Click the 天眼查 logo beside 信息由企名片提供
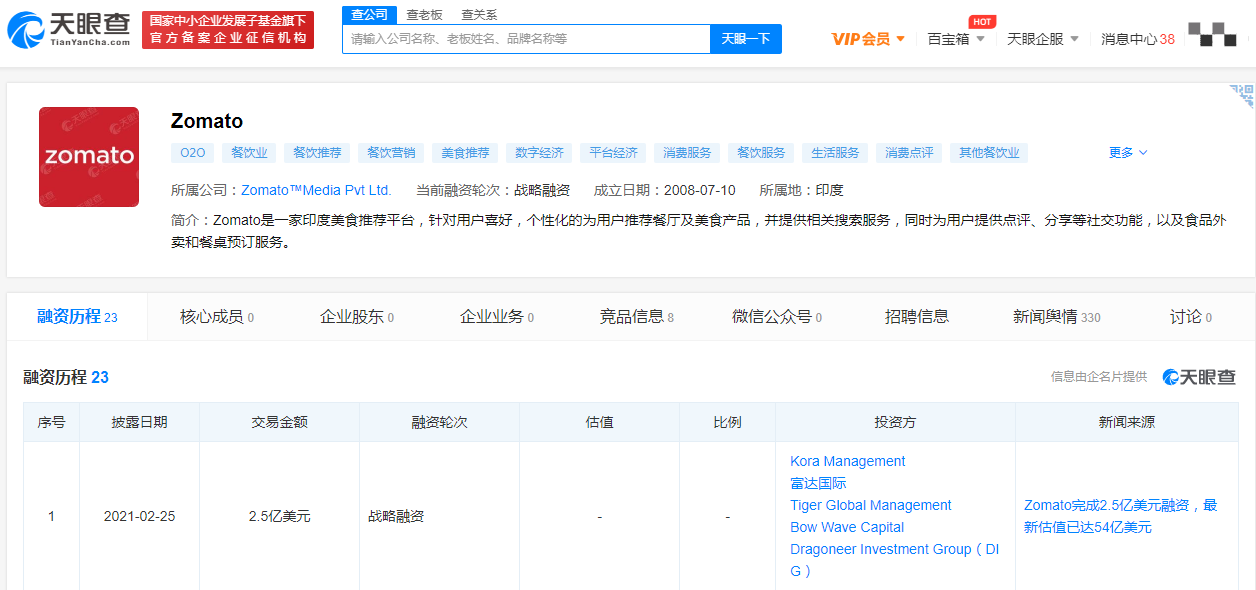This screenshot has width=1256, height=590. tap(1199, 377)
